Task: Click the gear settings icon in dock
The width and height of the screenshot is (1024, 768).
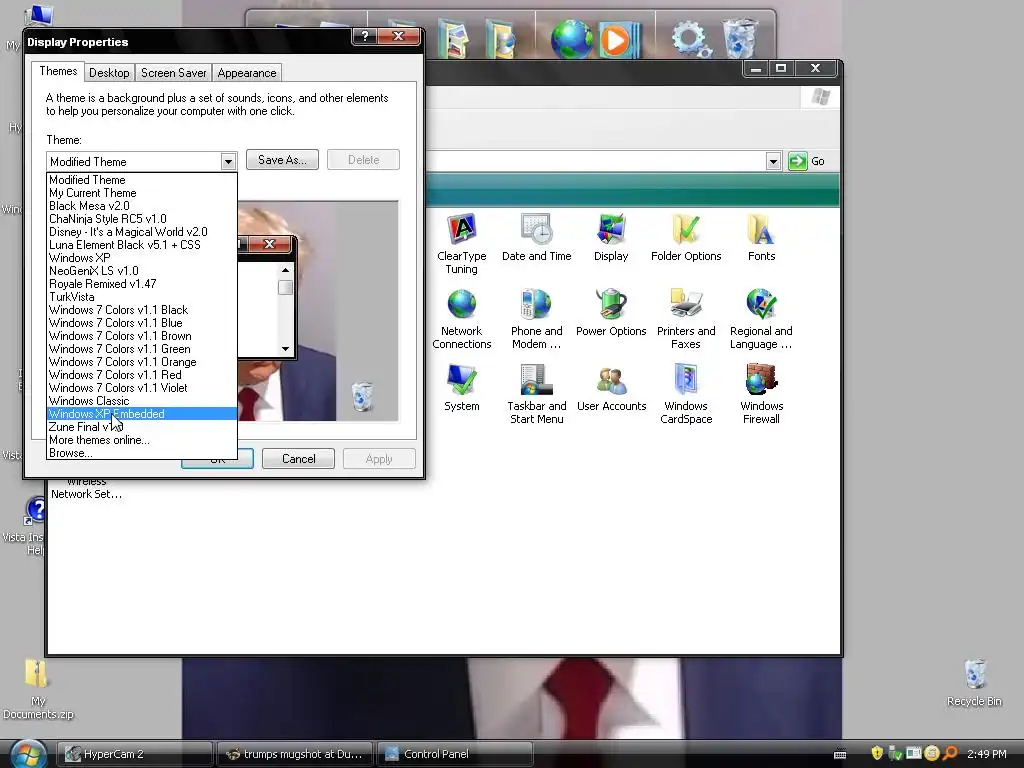Action: point(691,39)
